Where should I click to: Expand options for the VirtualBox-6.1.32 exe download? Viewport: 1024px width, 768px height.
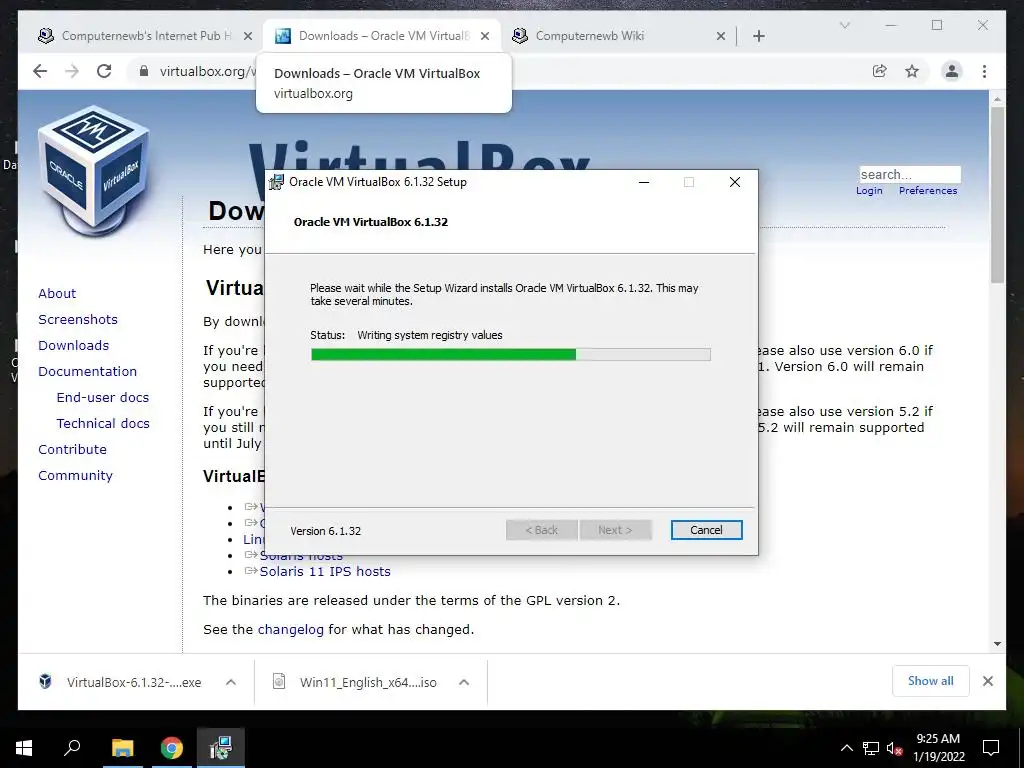[231, 682]
